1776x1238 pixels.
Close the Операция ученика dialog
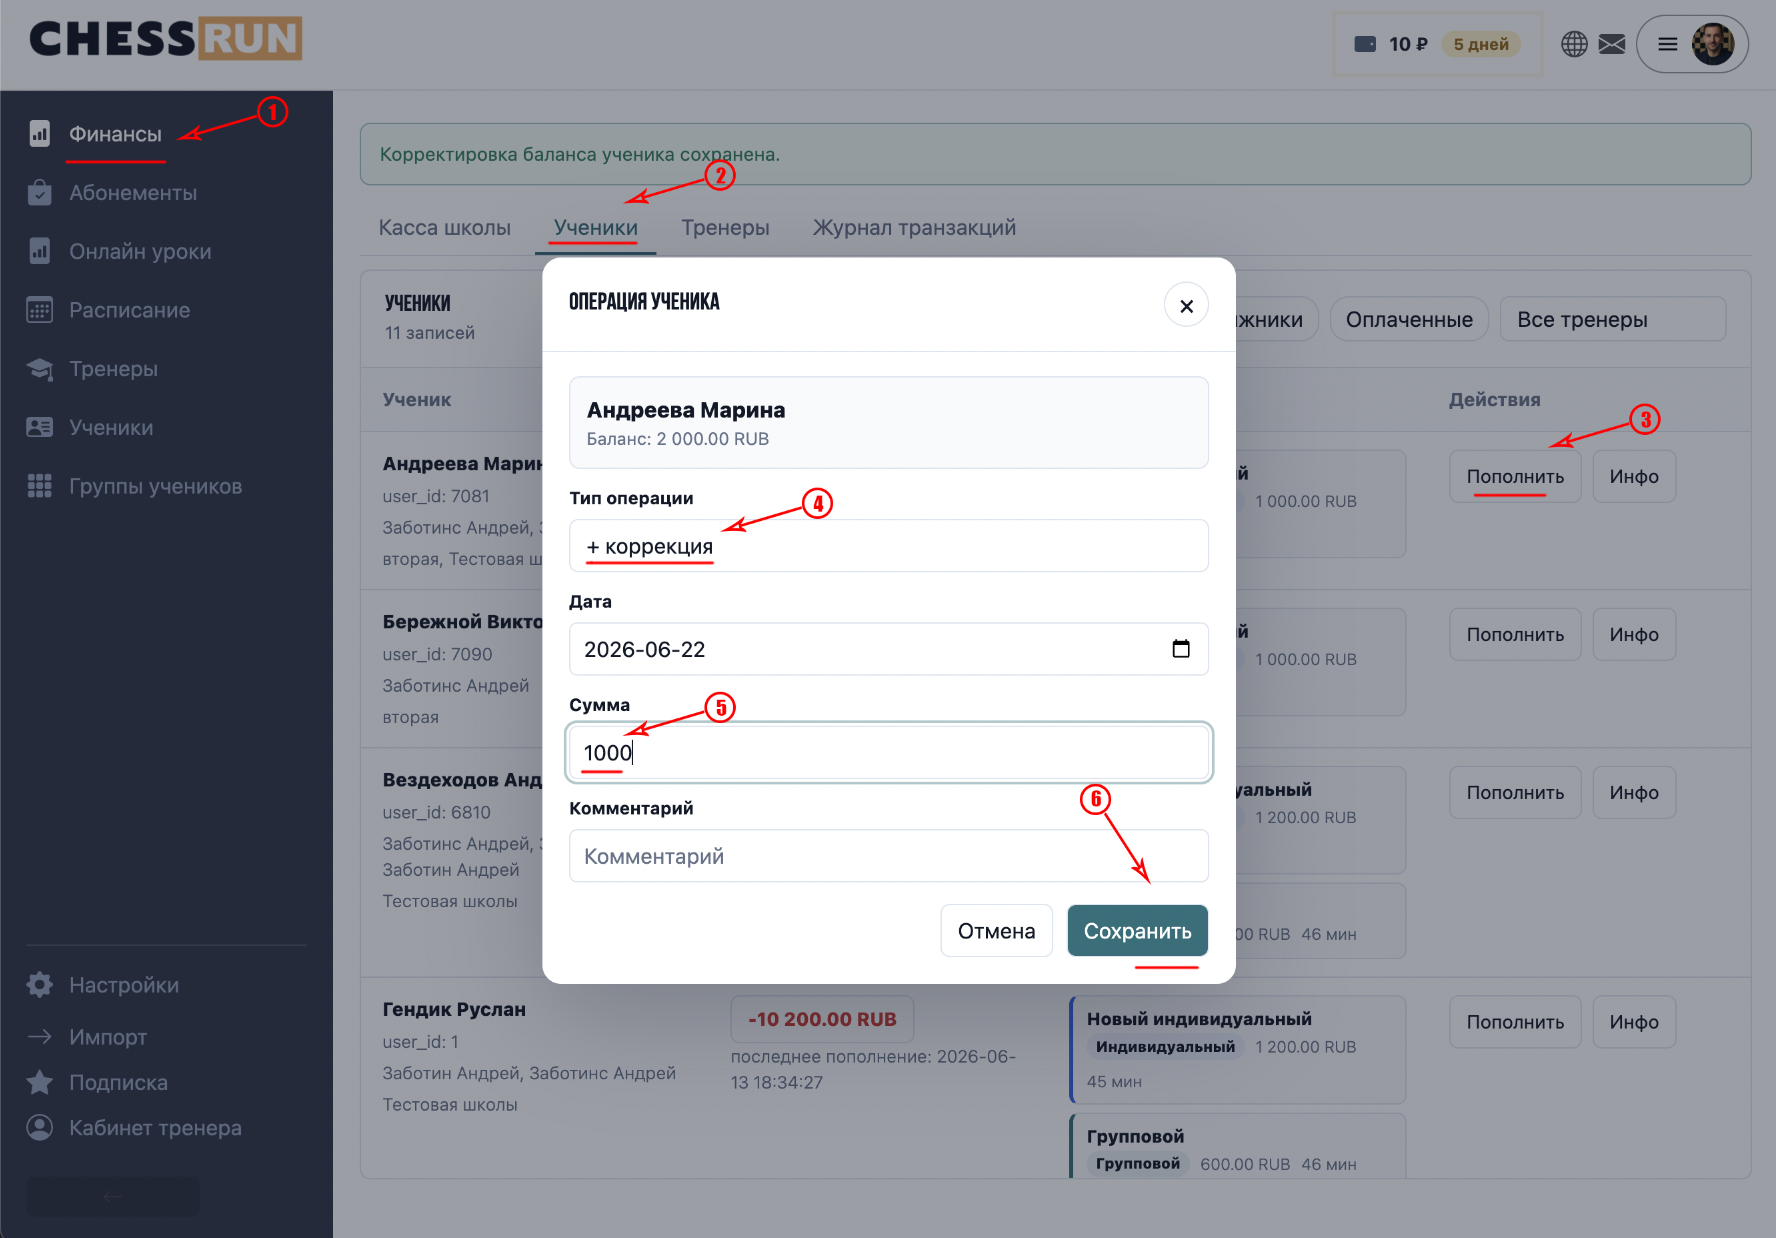(1186, 305)
